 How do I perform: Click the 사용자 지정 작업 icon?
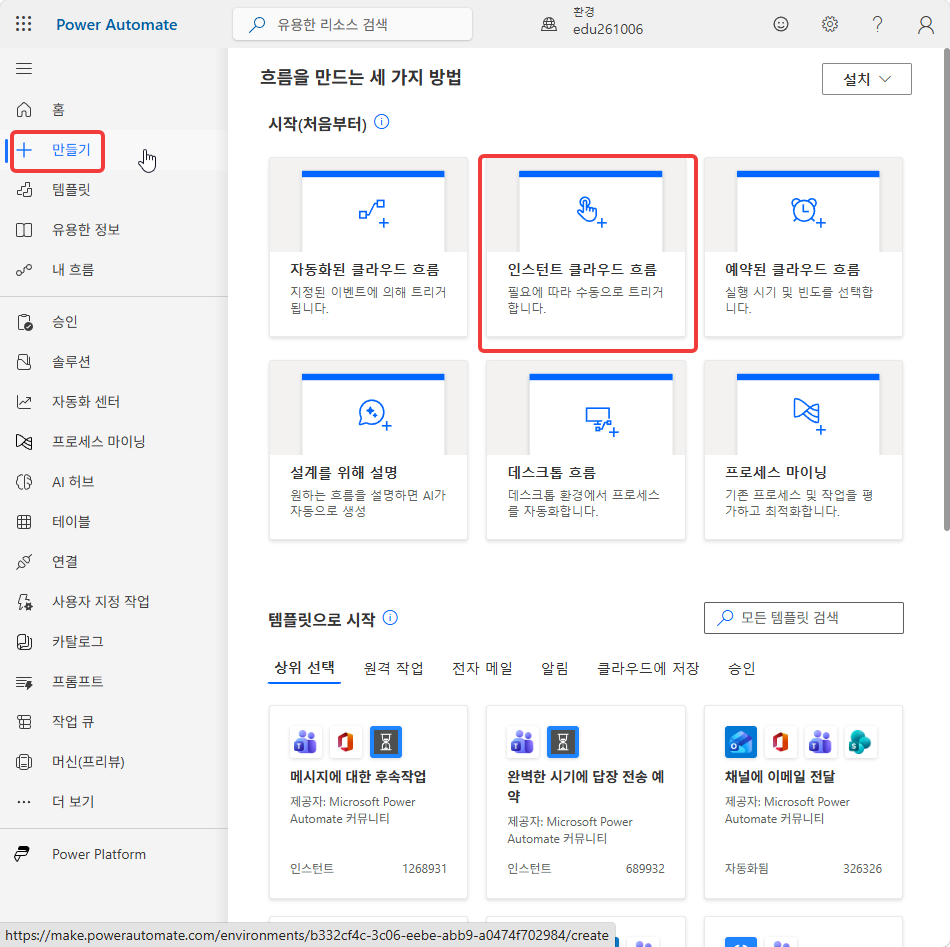24,602
